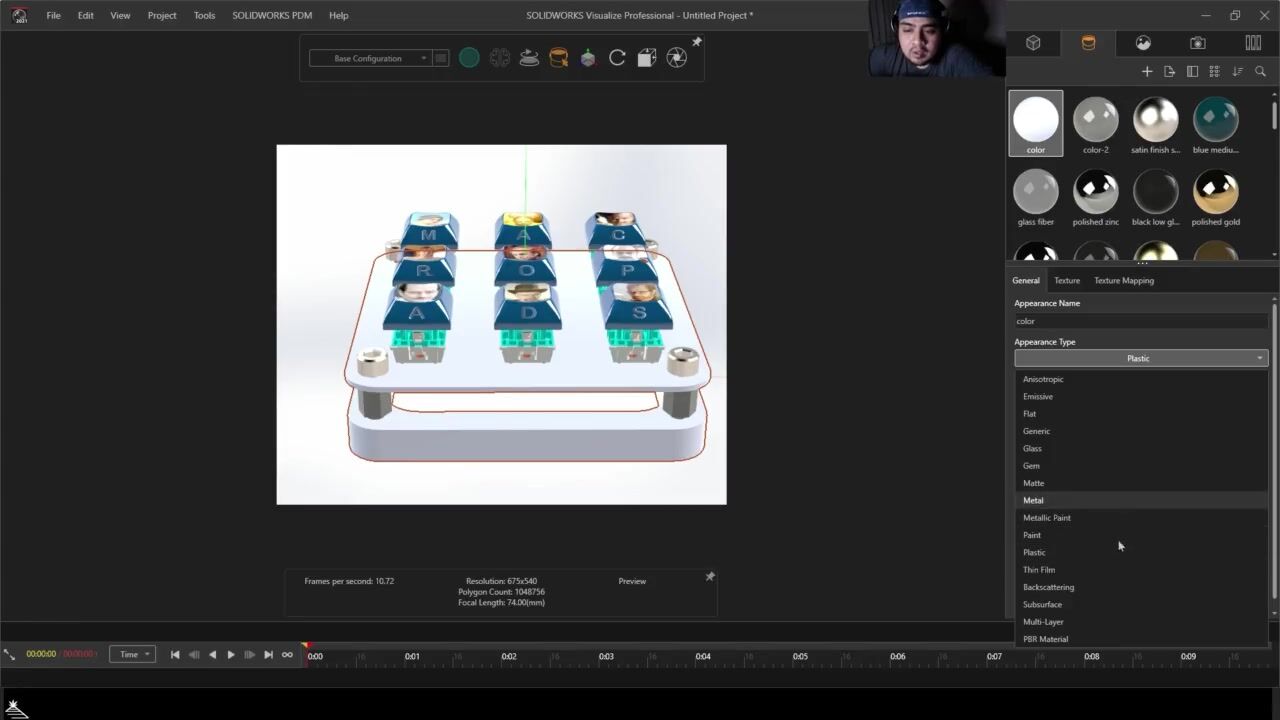Open the Time mode dropdown
Image resolution: width=1280 pixels, height=720 pixels.
click(x=133, y=655)
